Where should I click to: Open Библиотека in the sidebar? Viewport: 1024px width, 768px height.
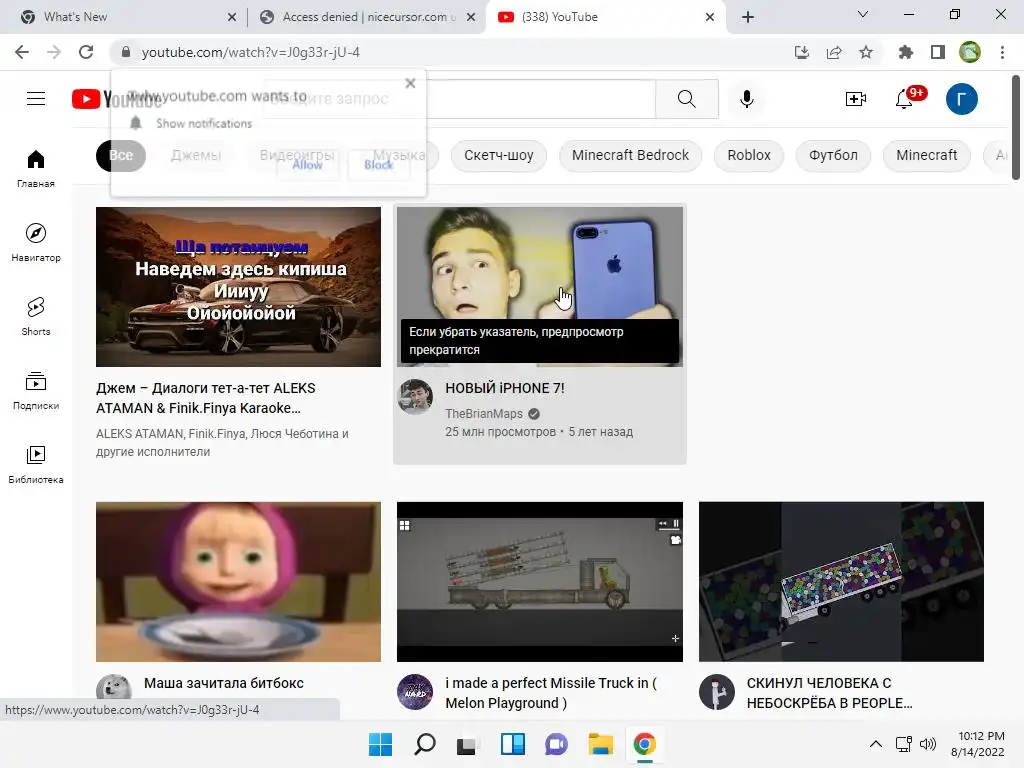pyautogui.click(x=36, y=465)
